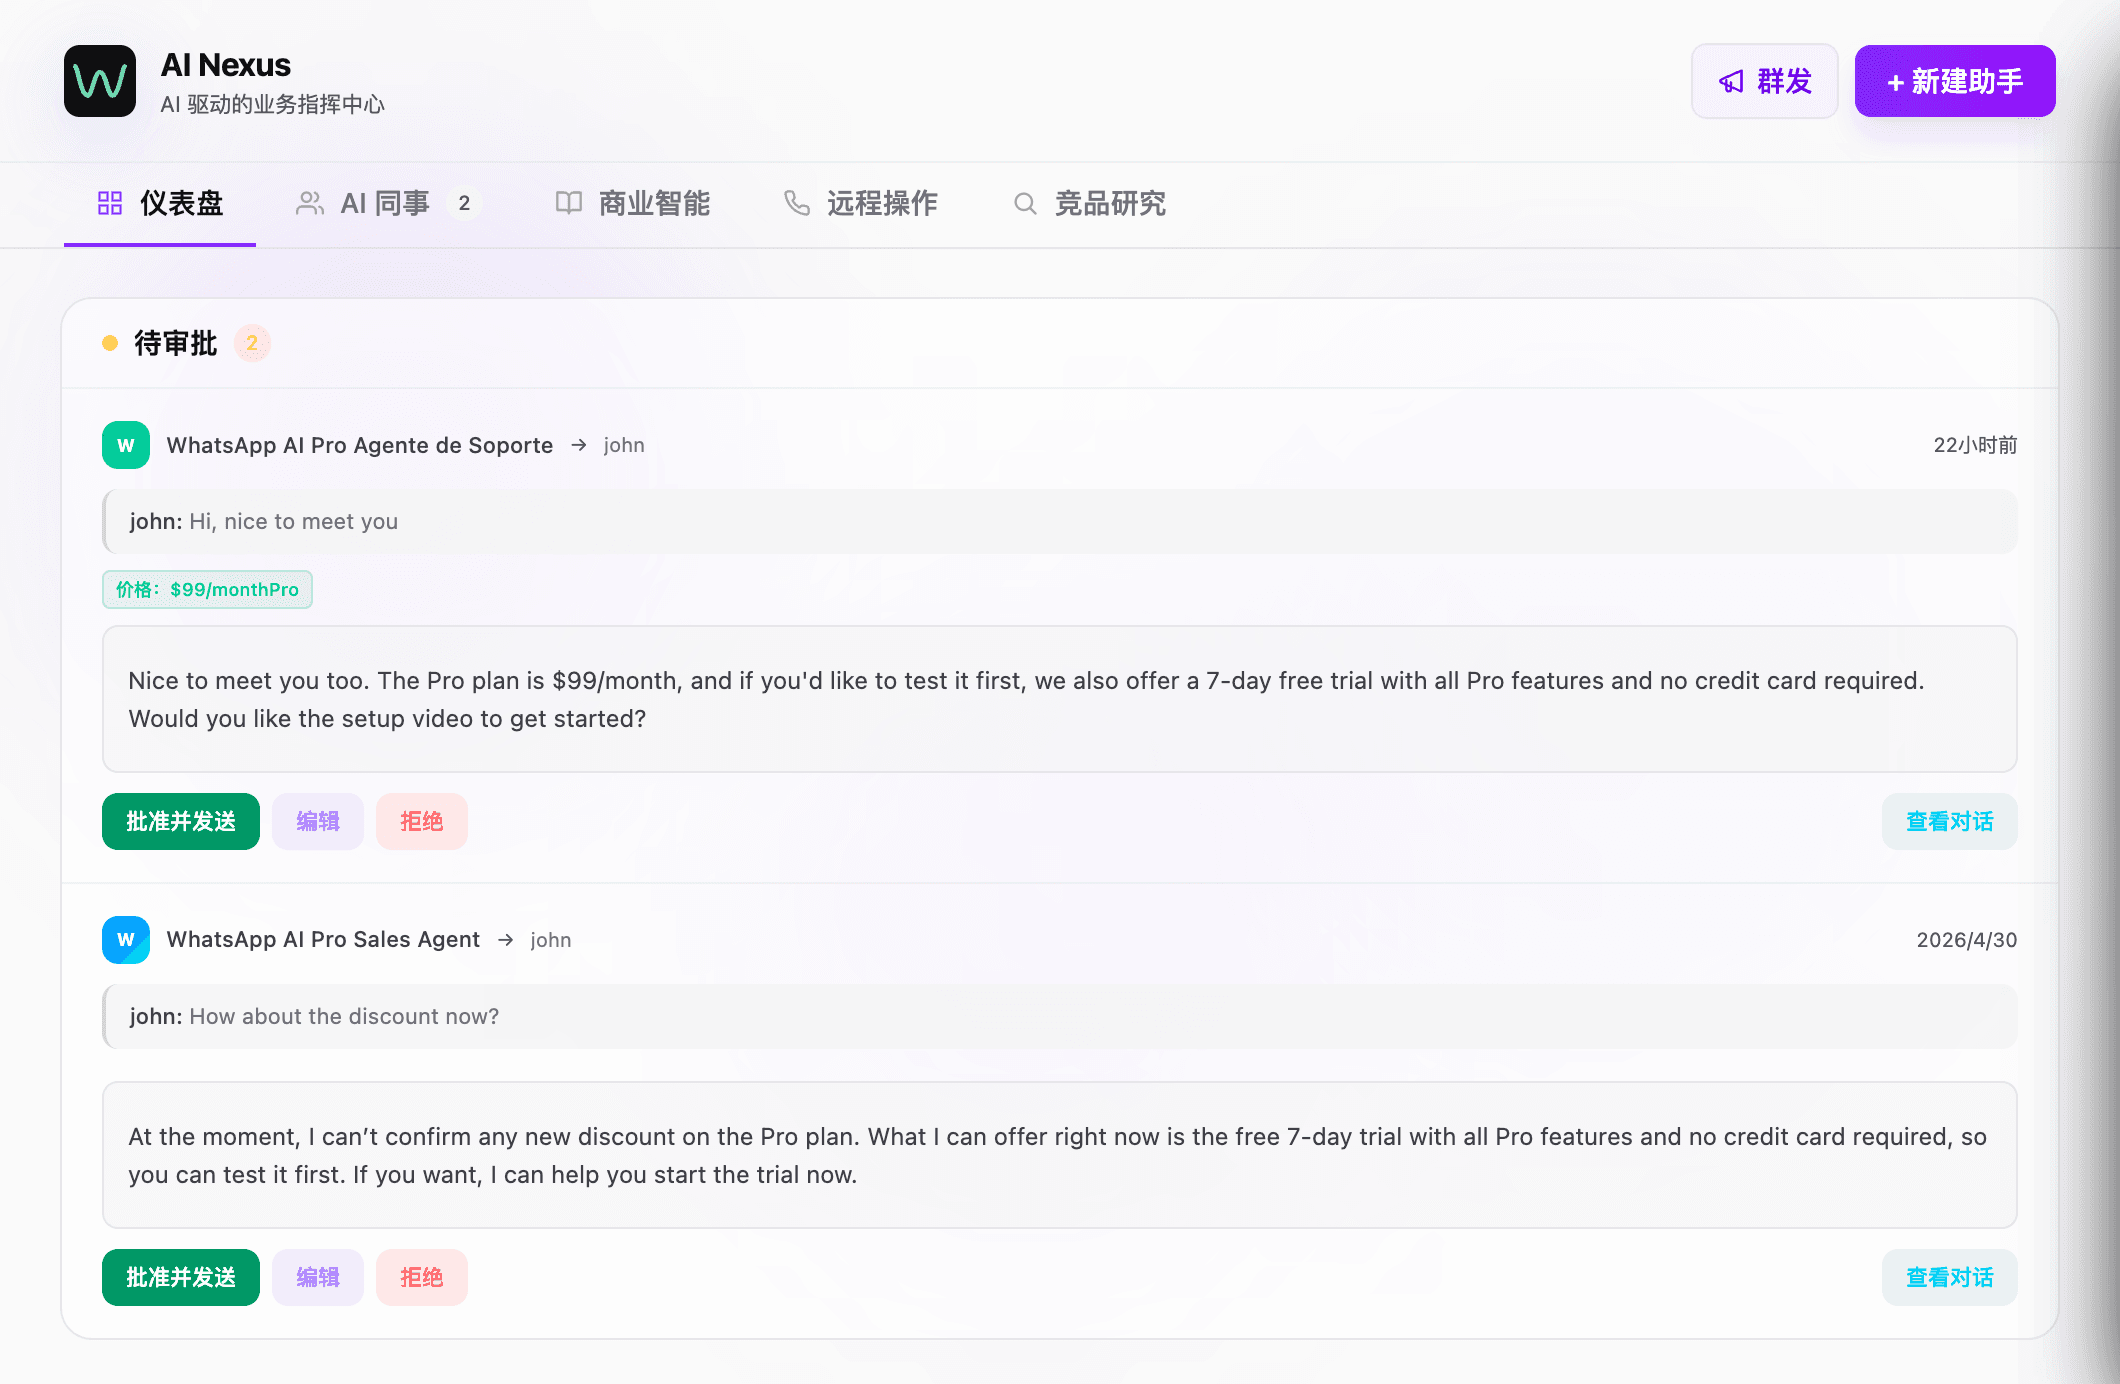Click the pending count badge beside 待审批

click(x=252, y=343)
